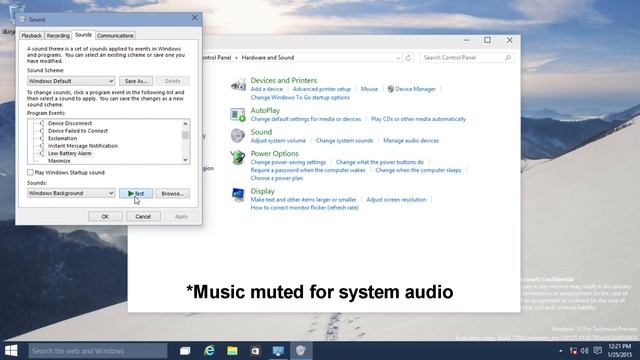The width and height of the screenshot is (640, 360).
Task: Open the Action Center notifications icon
Action: (598, 351)
